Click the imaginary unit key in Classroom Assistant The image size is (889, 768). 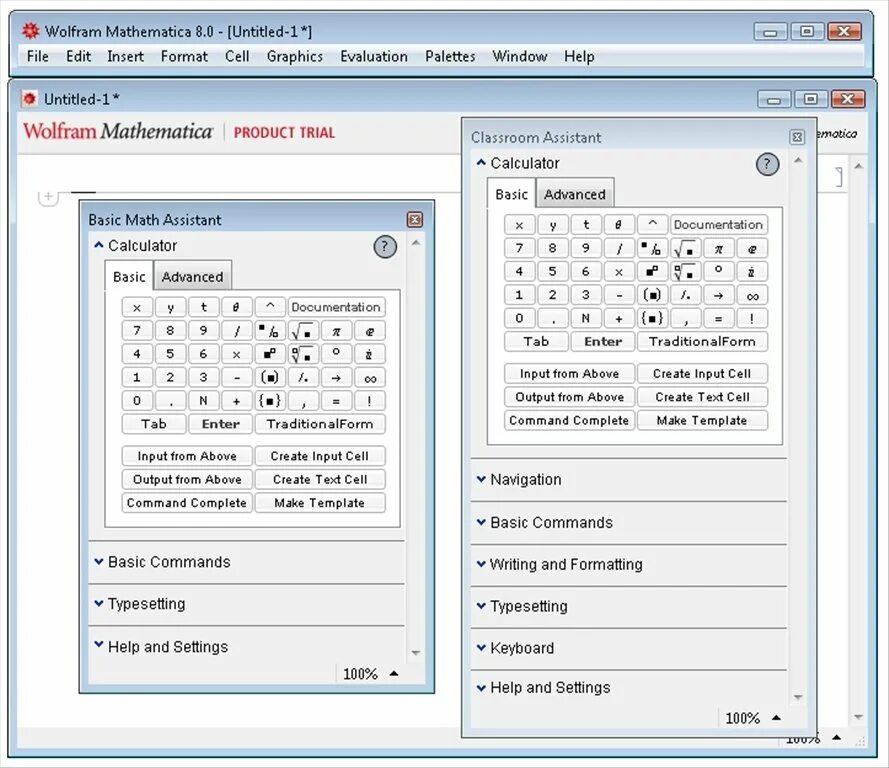(752, 271)
